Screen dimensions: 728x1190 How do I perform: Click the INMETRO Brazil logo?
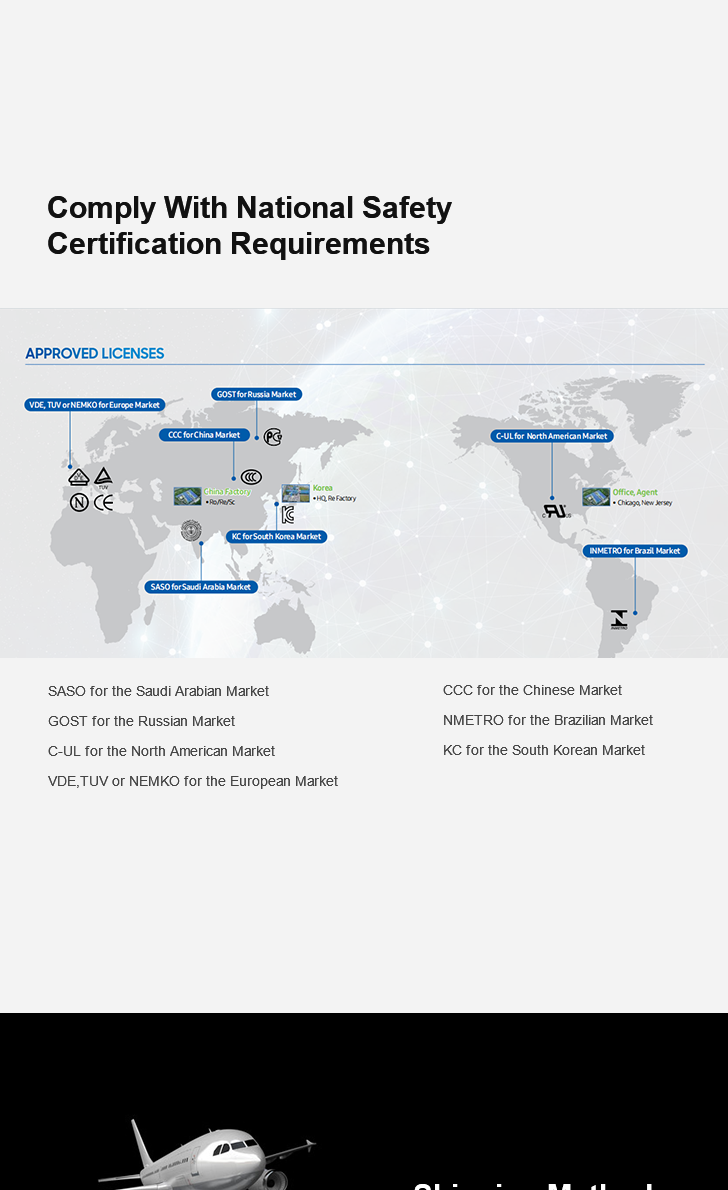click(x=619, y=619)
